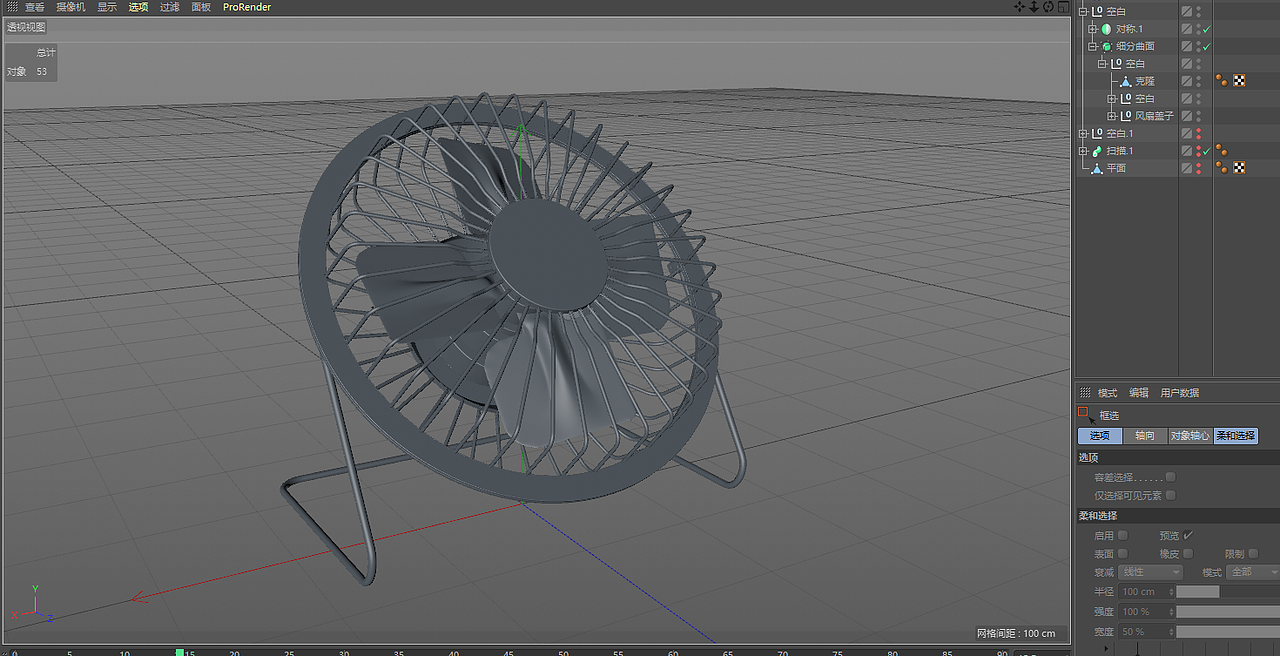Click the 框选 rectangle selection tool icon
The height and width of the screenshot is (656, 1280).
click(1084, 413)
